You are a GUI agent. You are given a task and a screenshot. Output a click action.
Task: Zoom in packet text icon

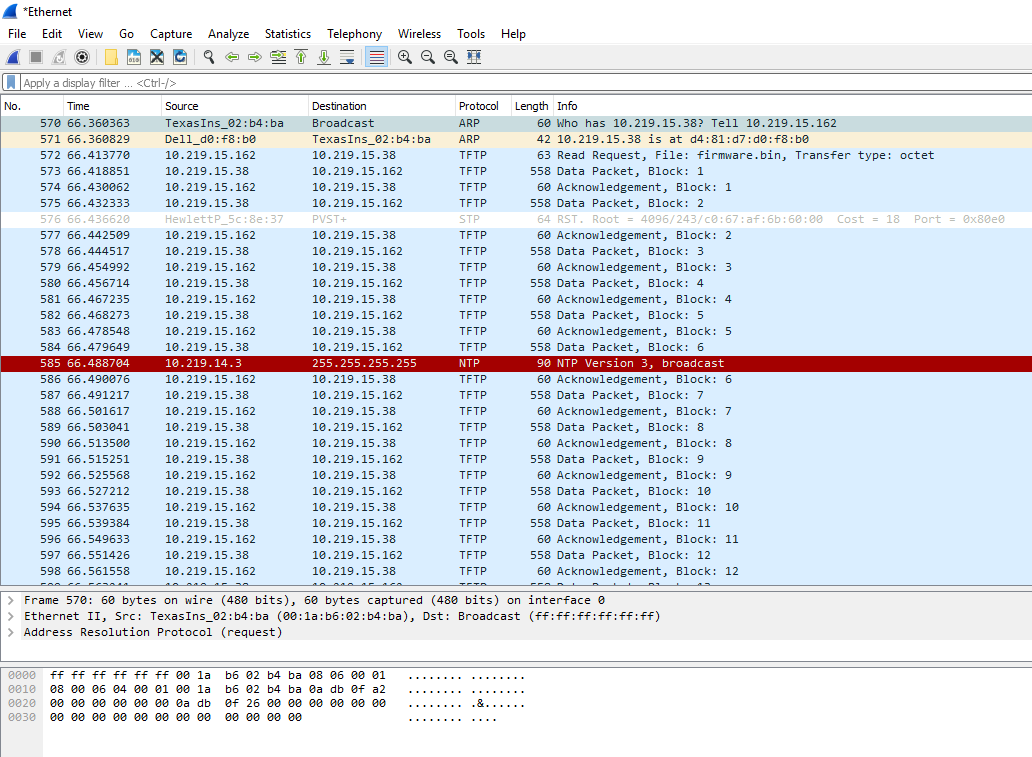[x=405, y=57]
